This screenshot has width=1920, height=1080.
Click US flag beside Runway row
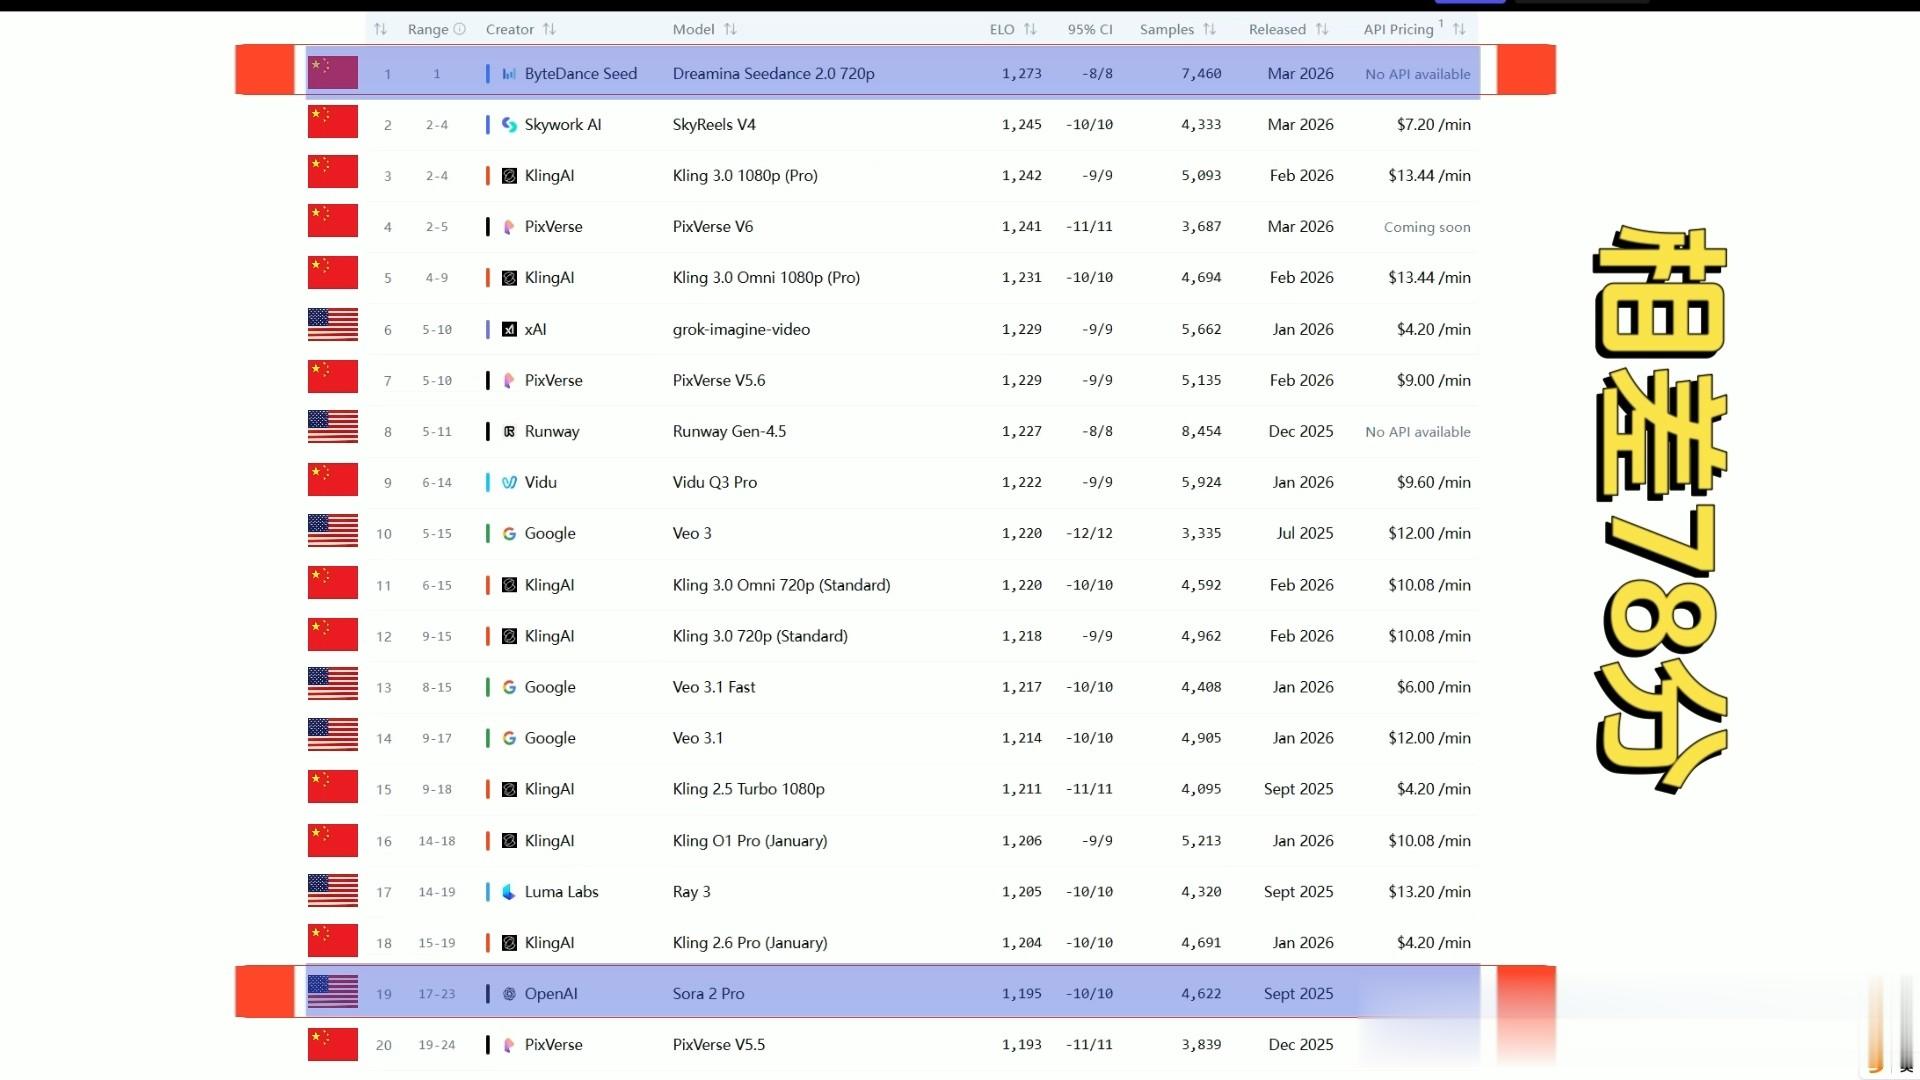(x=333, y=427)
